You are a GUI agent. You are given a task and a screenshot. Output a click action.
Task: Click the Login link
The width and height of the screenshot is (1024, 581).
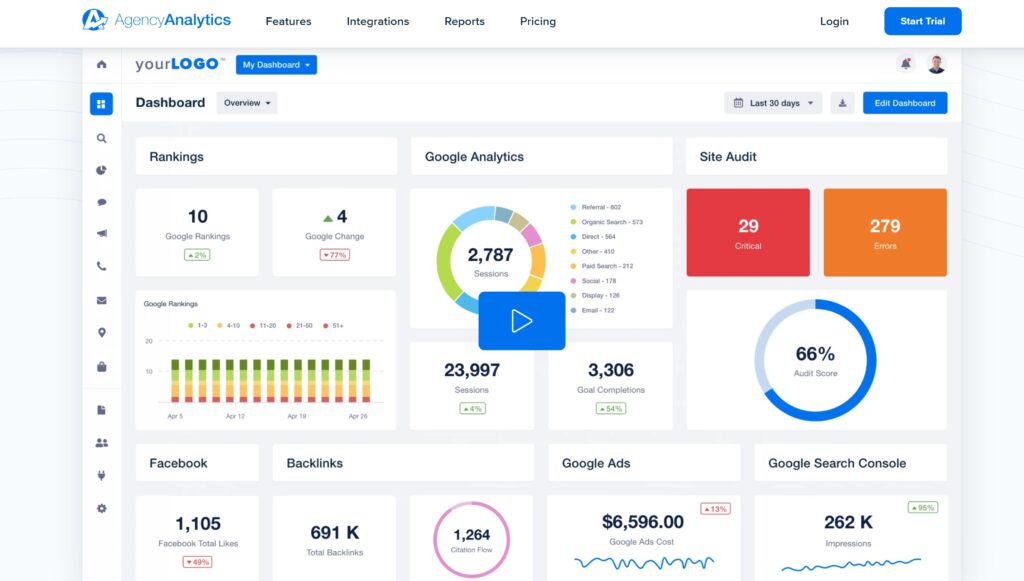[x=834, y=22]
